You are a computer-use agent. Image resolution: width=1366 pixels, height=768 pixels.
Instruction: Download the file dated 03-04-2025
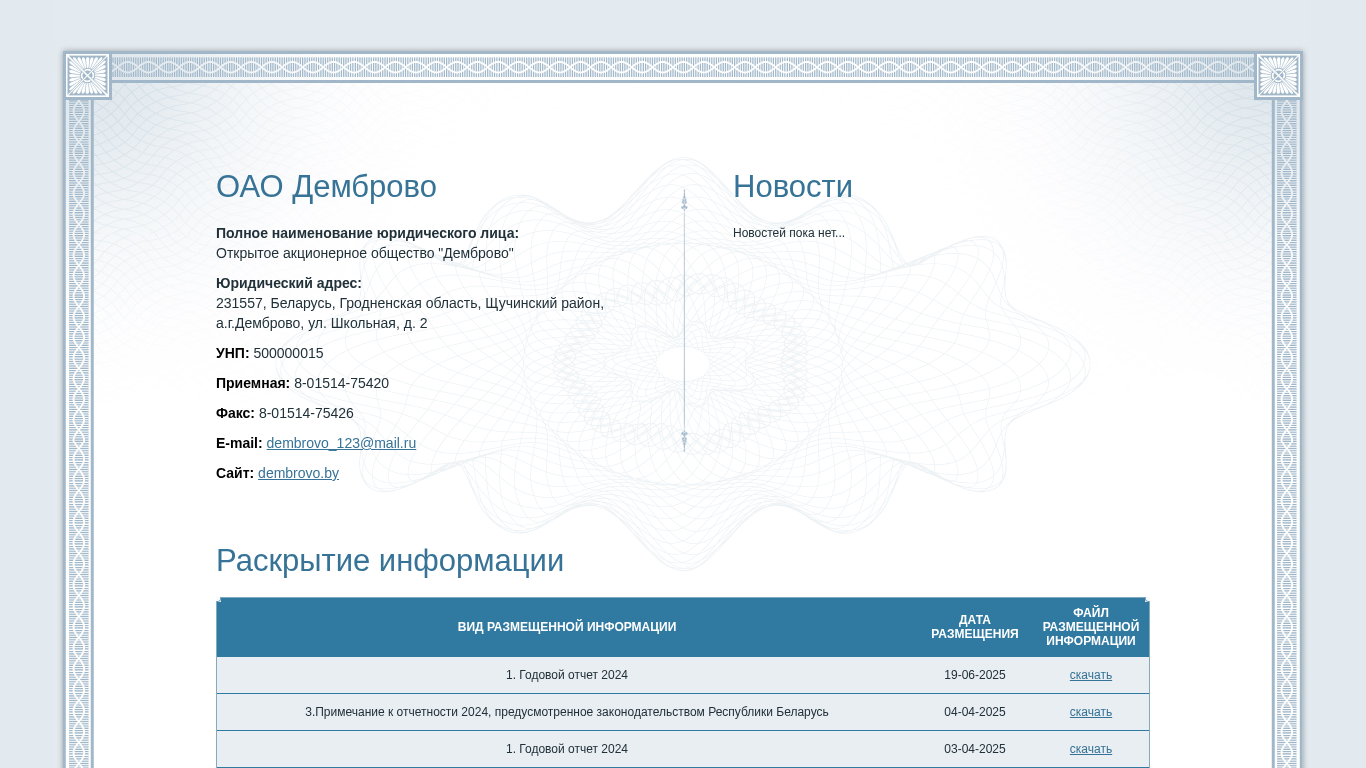point(1090,749)
